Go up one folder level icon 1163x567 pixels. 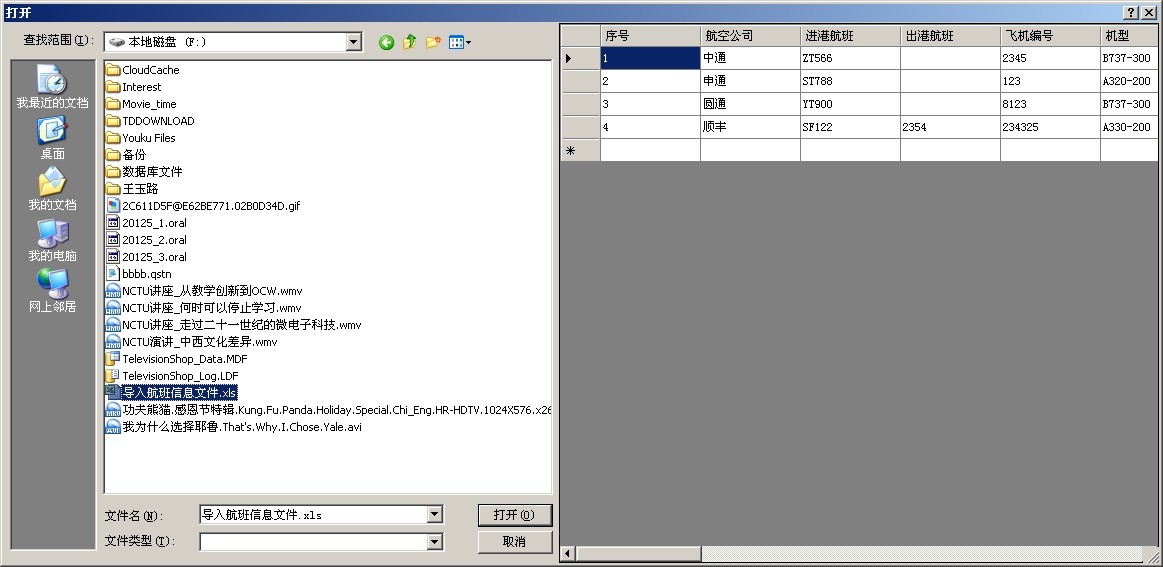coord(409,42)
